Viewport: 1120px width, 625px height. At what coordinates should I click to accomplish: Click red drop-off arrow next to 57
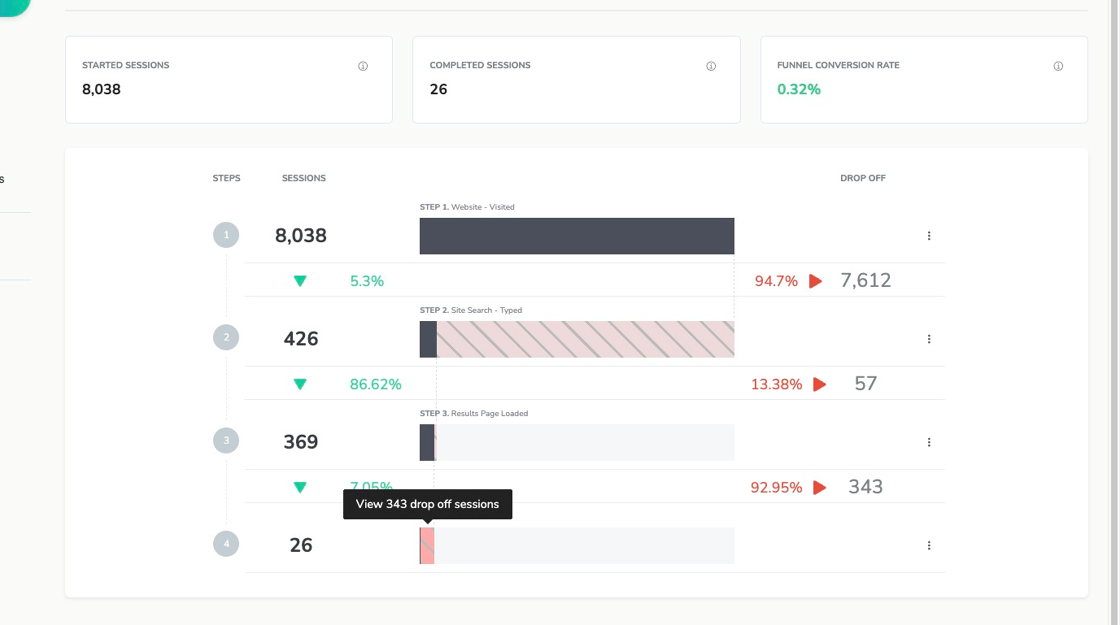(x=819, y=384)
